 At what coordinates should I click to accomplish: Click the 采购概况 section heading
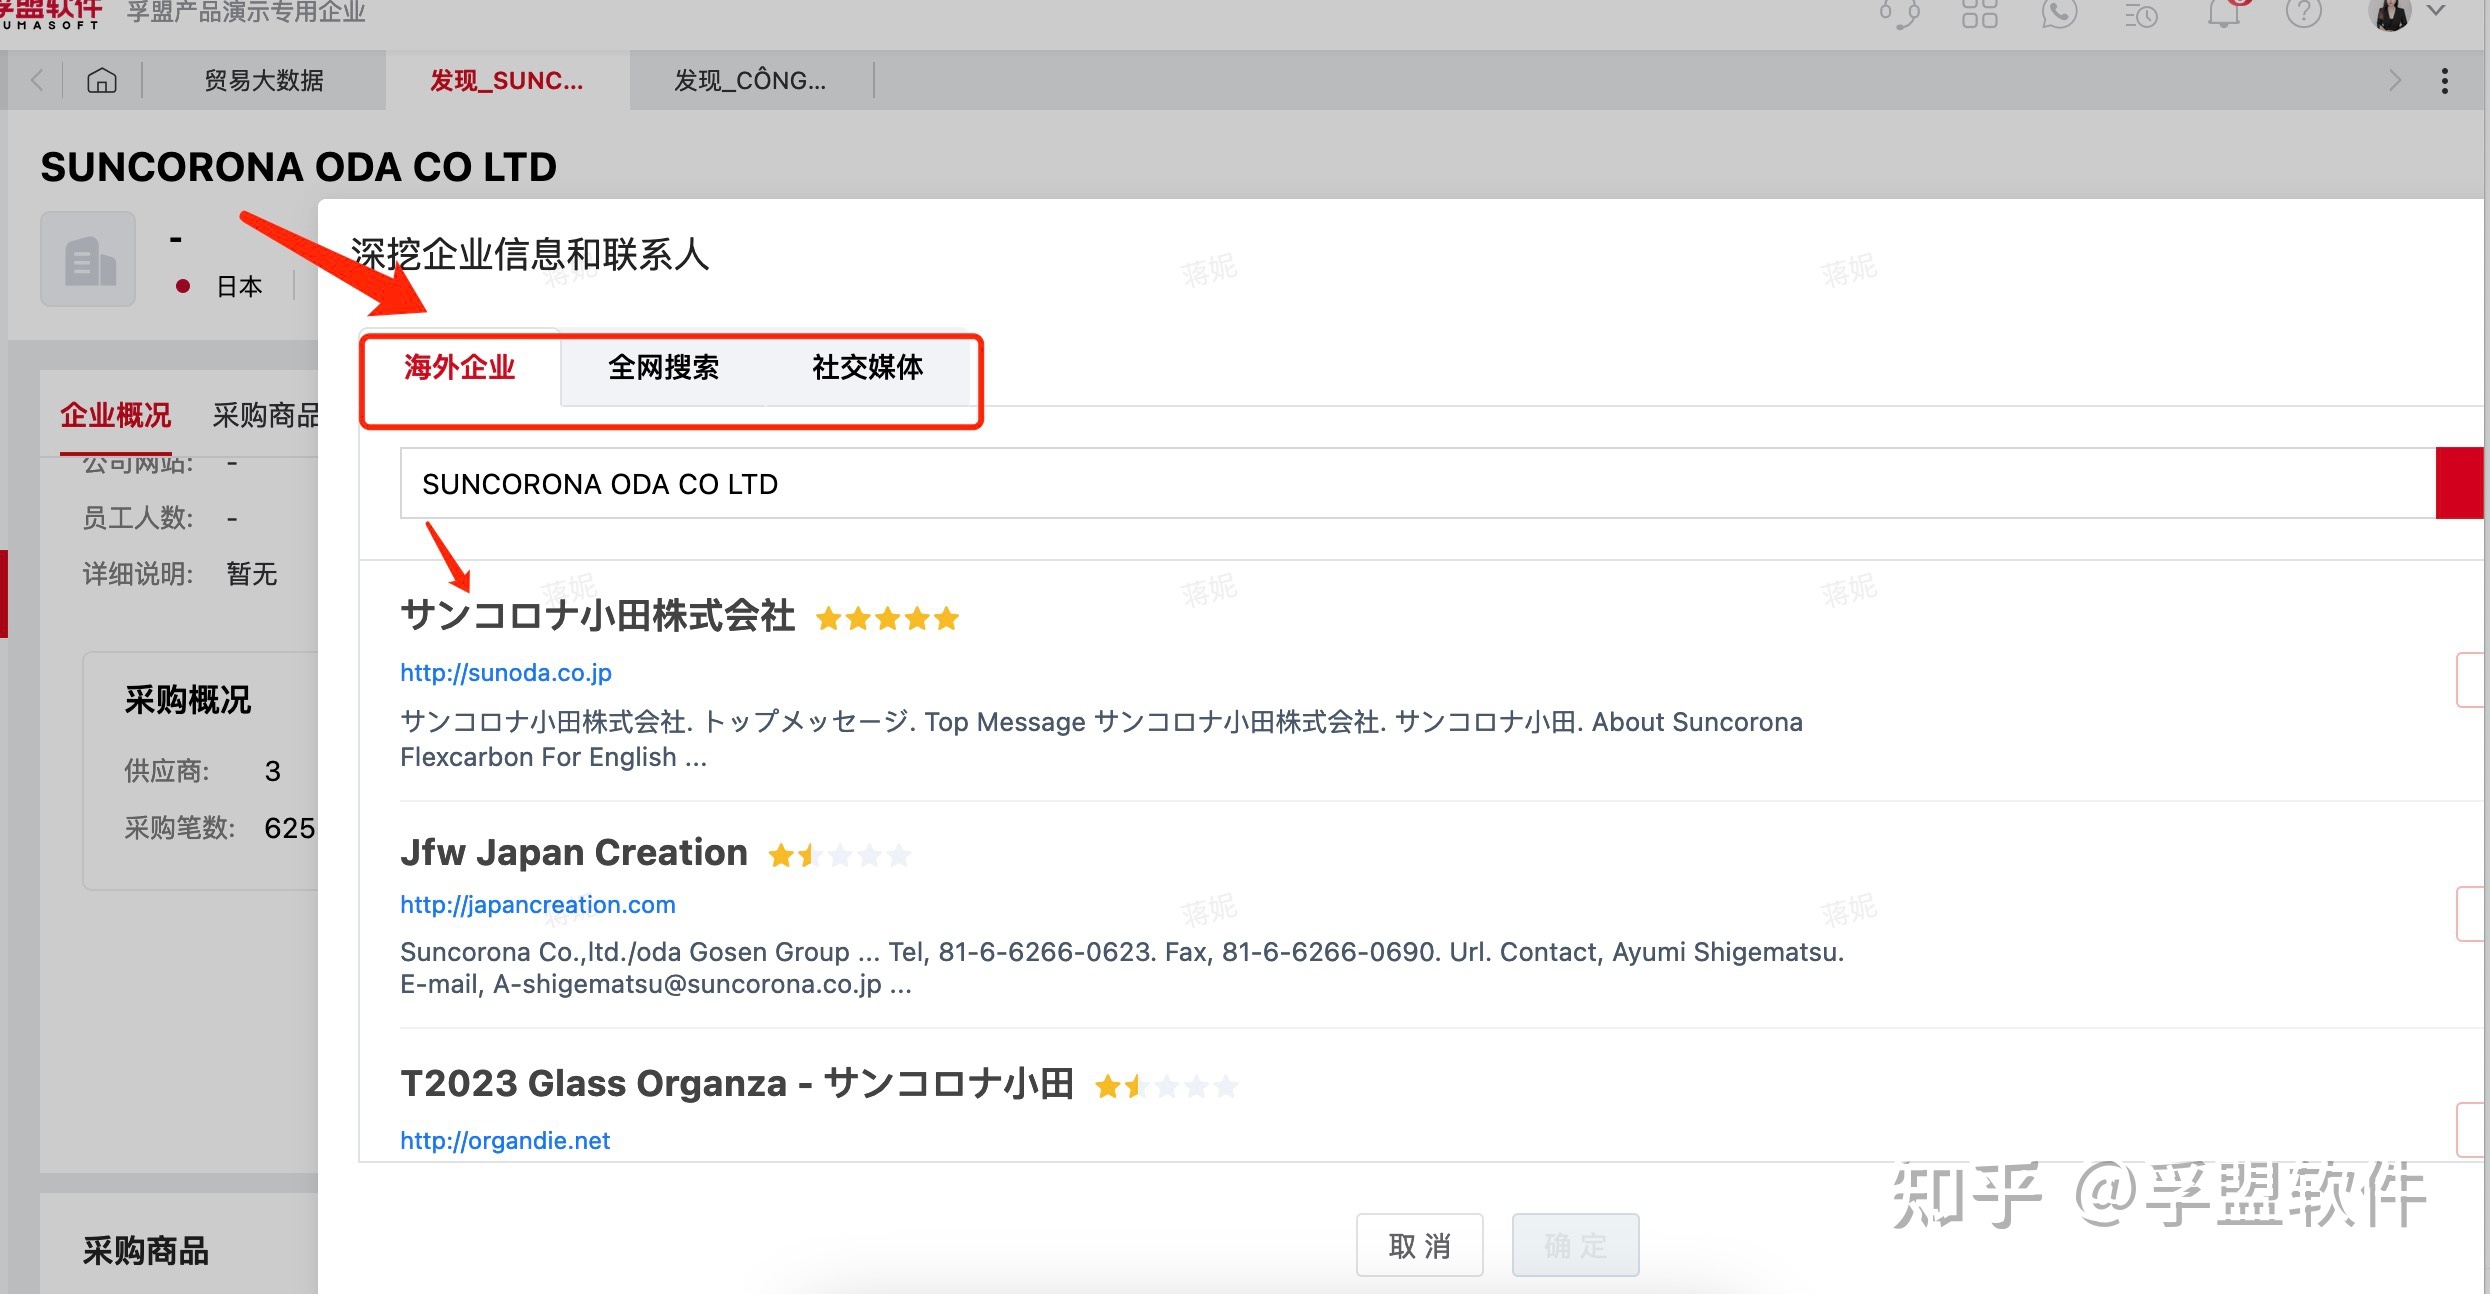(x=187, y=699)
